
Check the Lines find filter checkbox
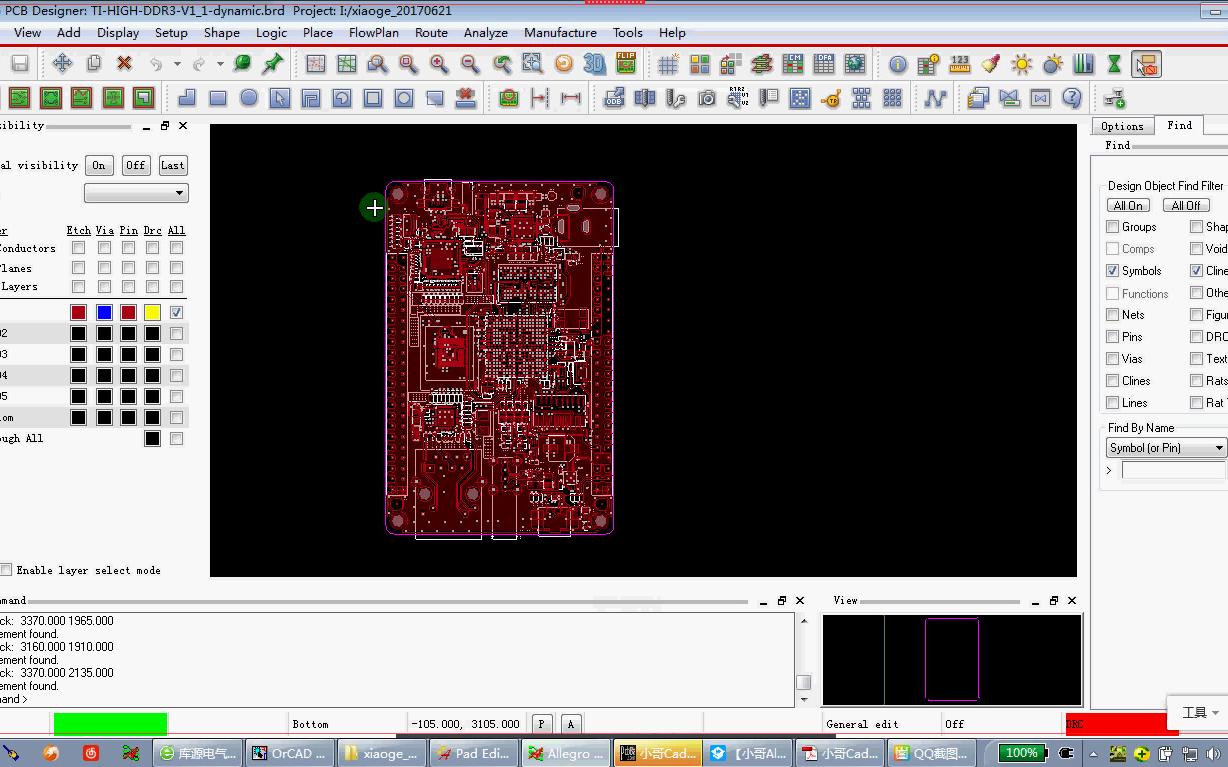pyautogui.click(x=1112, y=403)
